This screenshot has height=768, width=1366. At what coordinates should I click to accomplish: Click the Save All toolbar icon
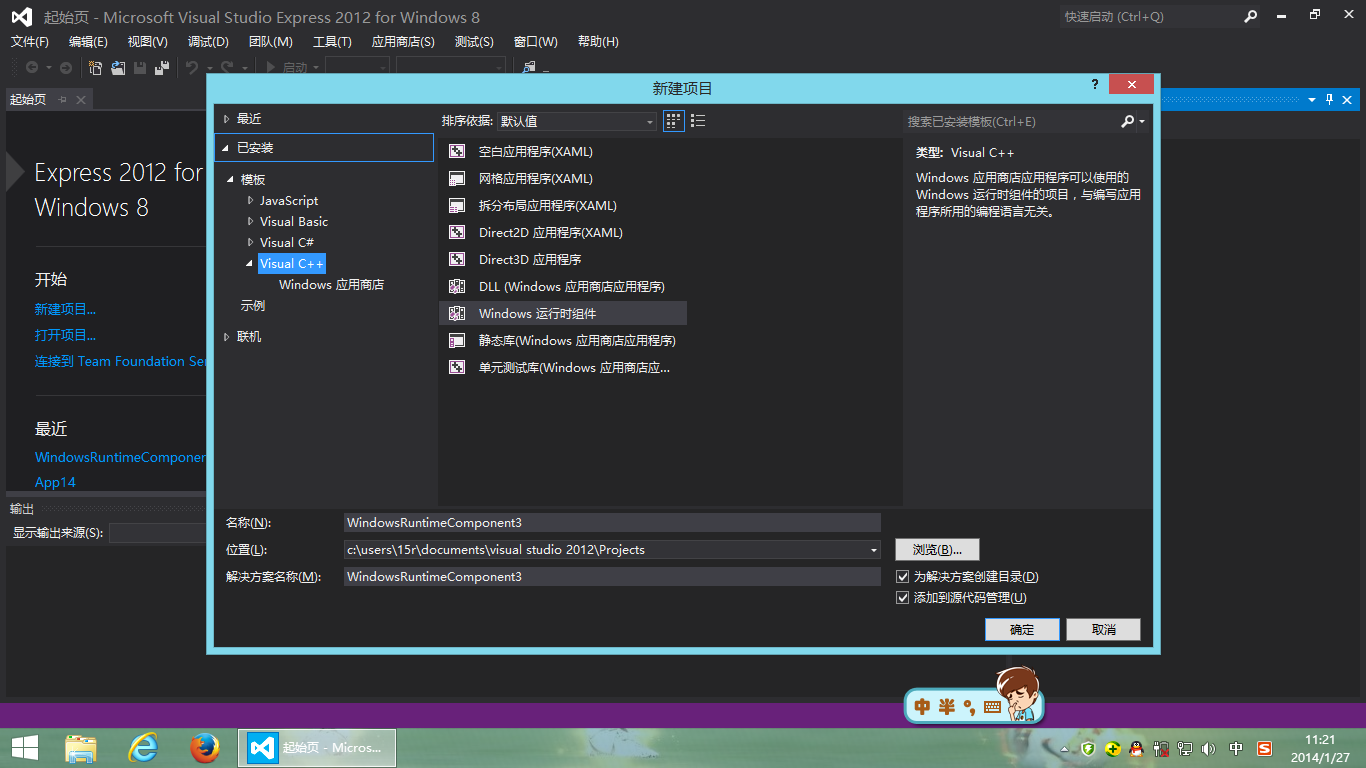pos(161,67)
